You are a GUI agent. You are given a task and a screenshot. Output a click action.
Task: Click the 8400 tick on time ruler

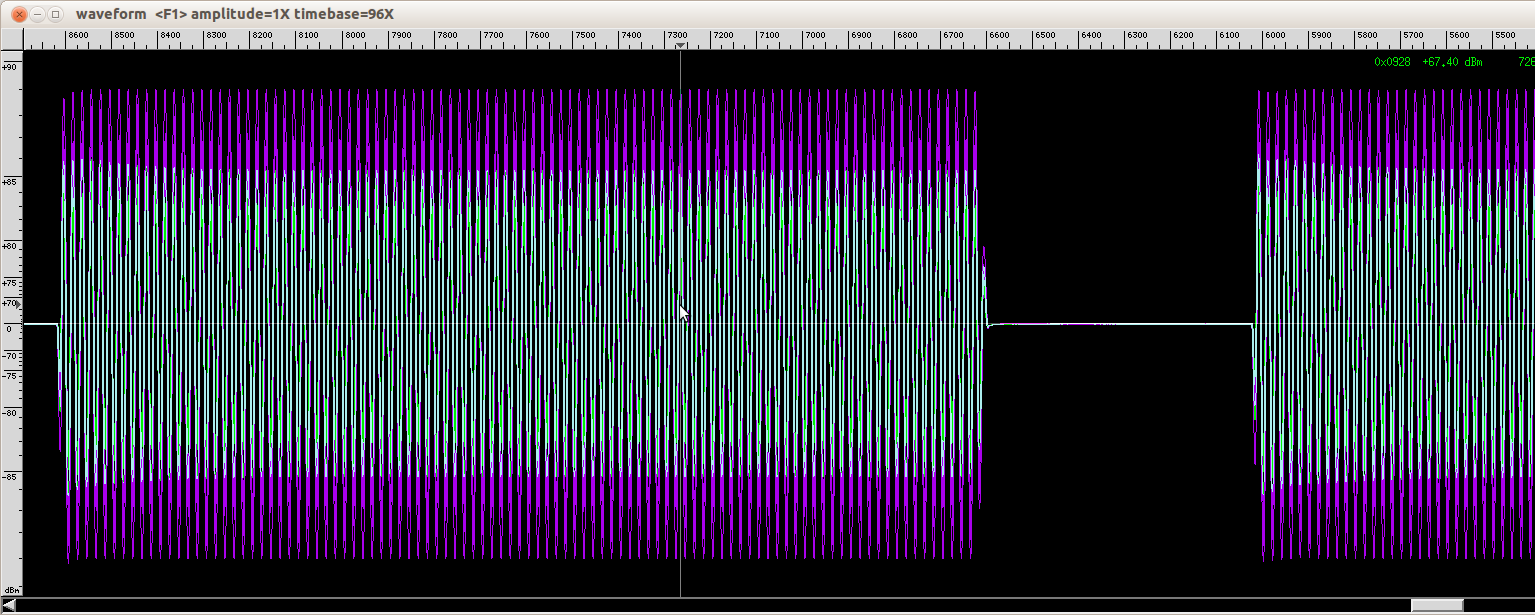[169, 35]
